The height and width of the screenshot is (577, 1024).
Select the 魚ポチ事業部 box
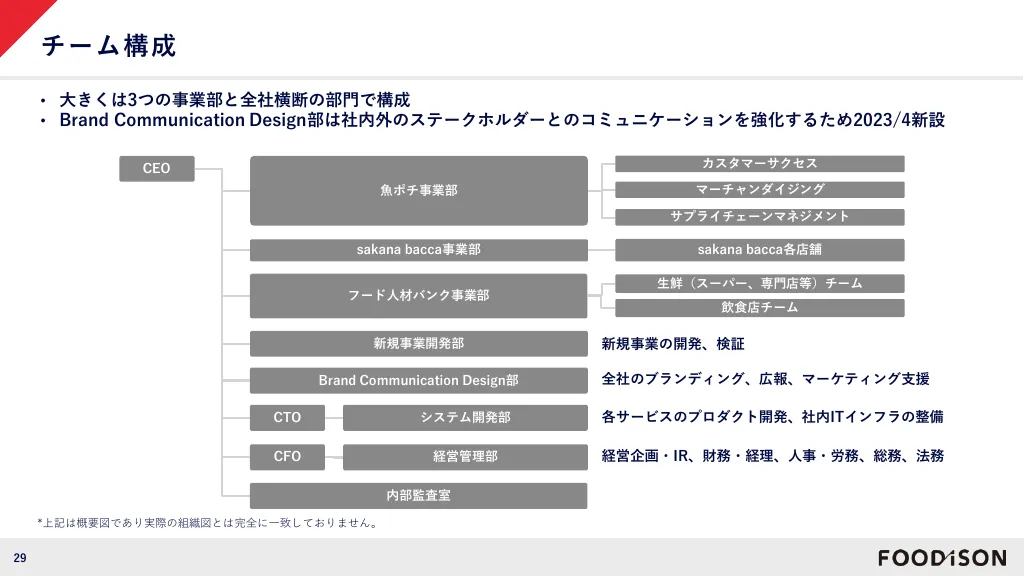419,191
